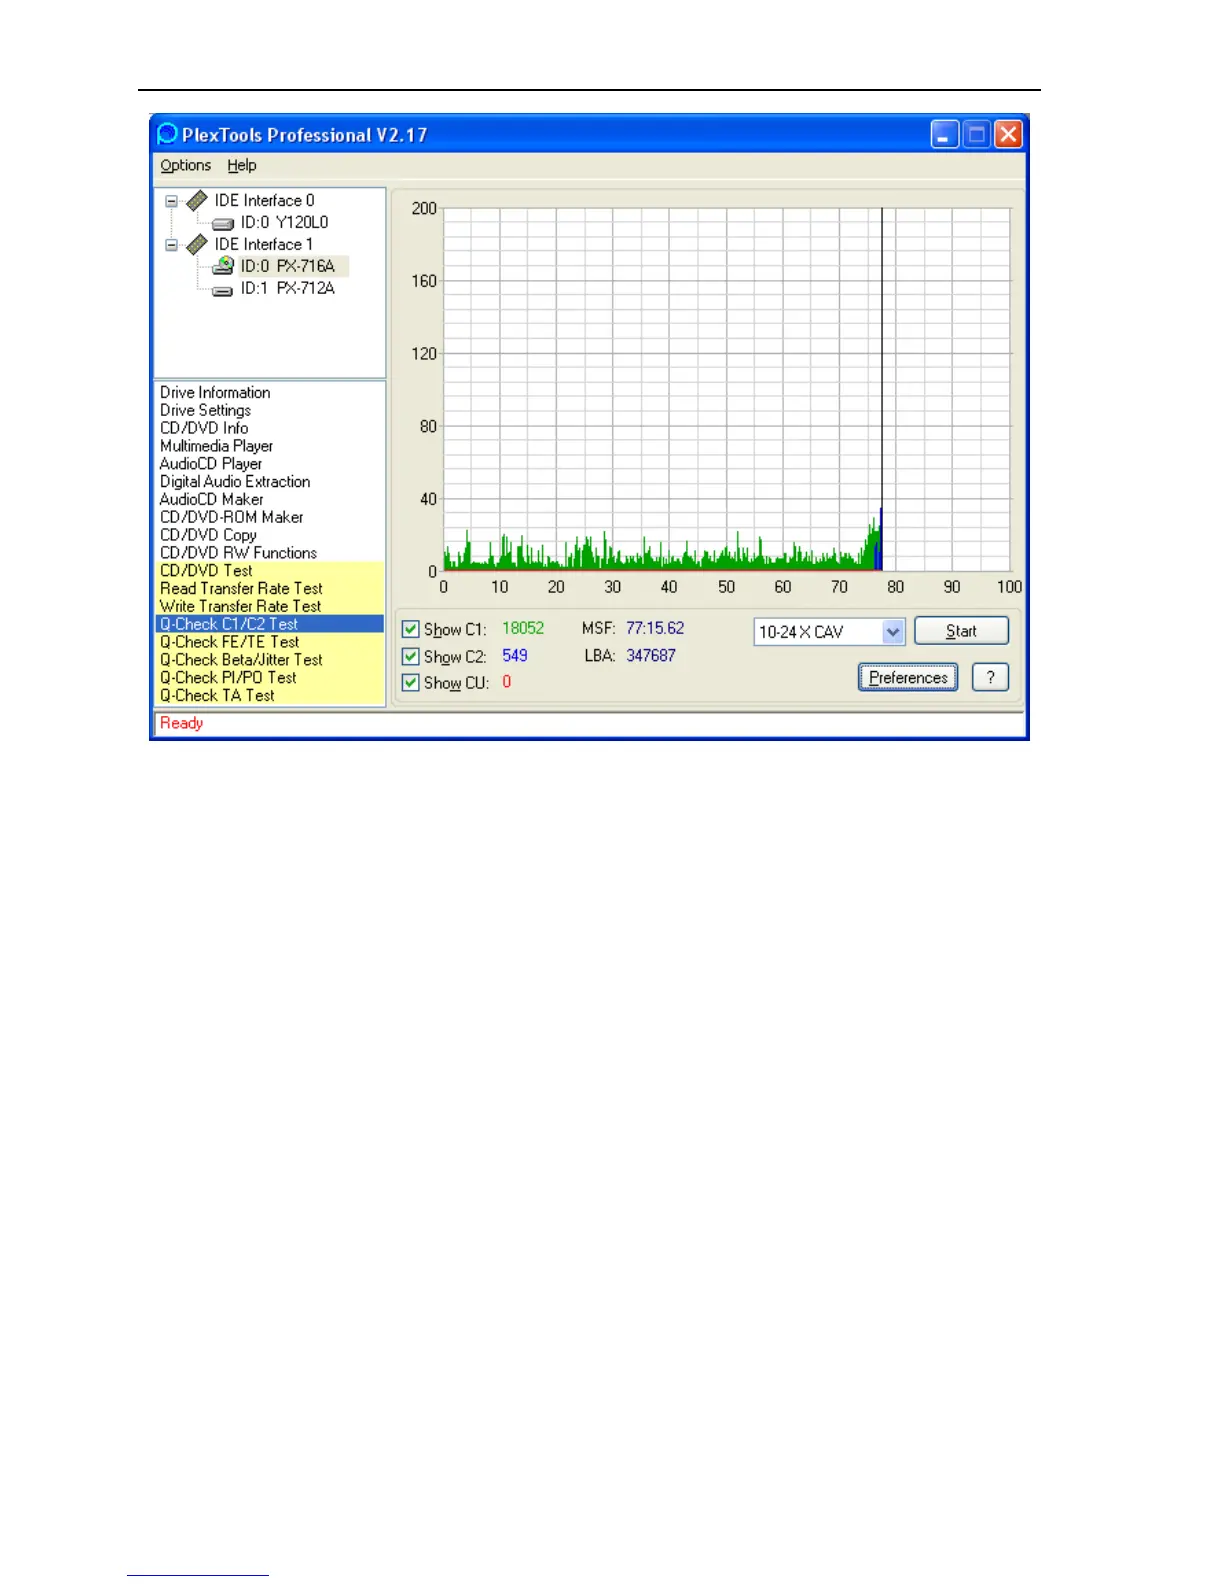Close the PlexTools Professional window
This screenshot has height=1584, width=1224.
(x=1009, y=134)
